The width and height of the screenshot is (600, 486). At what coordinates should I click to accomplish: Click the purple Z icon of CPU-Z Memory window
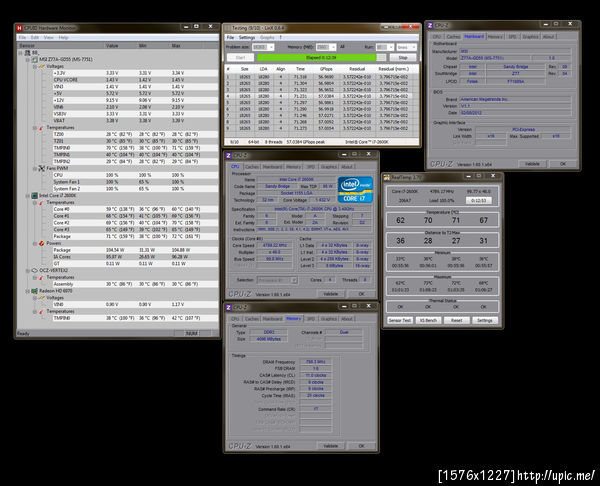[228, 307]
